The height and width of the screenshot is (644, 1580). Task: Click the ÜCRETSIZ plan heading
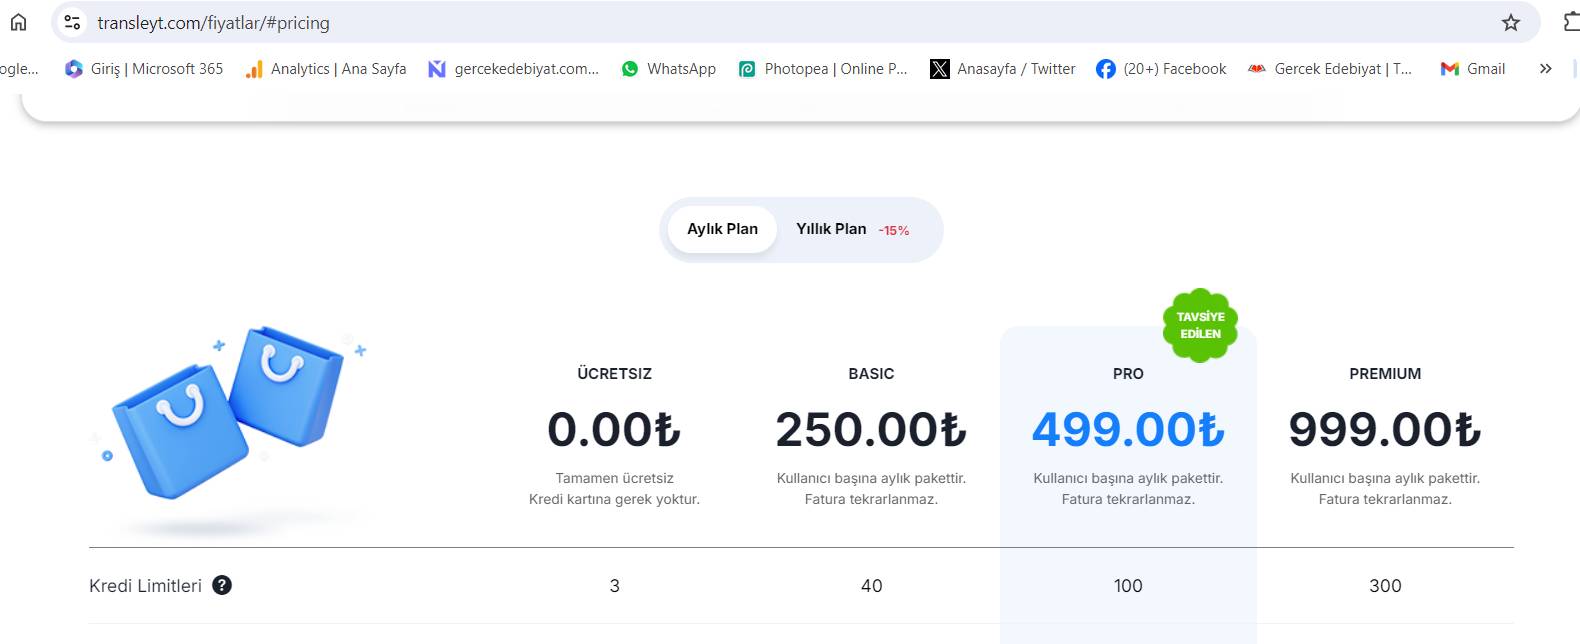point(614,374)
